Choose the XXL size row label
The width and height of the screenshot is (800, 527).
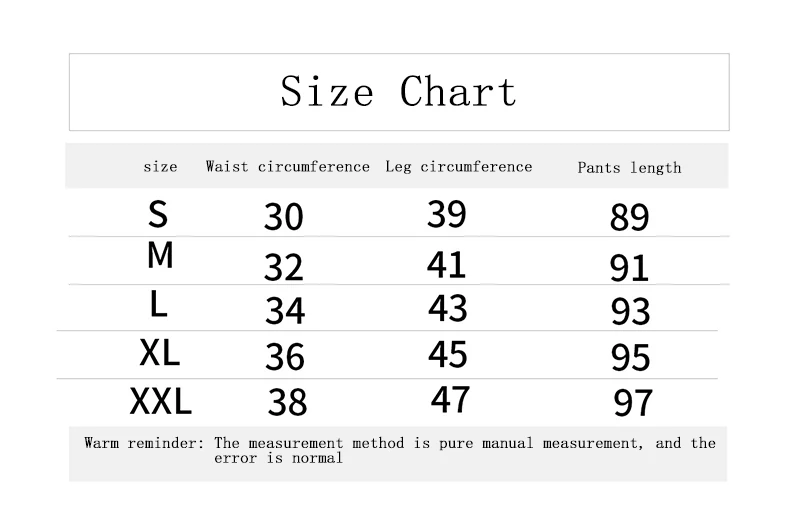(160, 402)
